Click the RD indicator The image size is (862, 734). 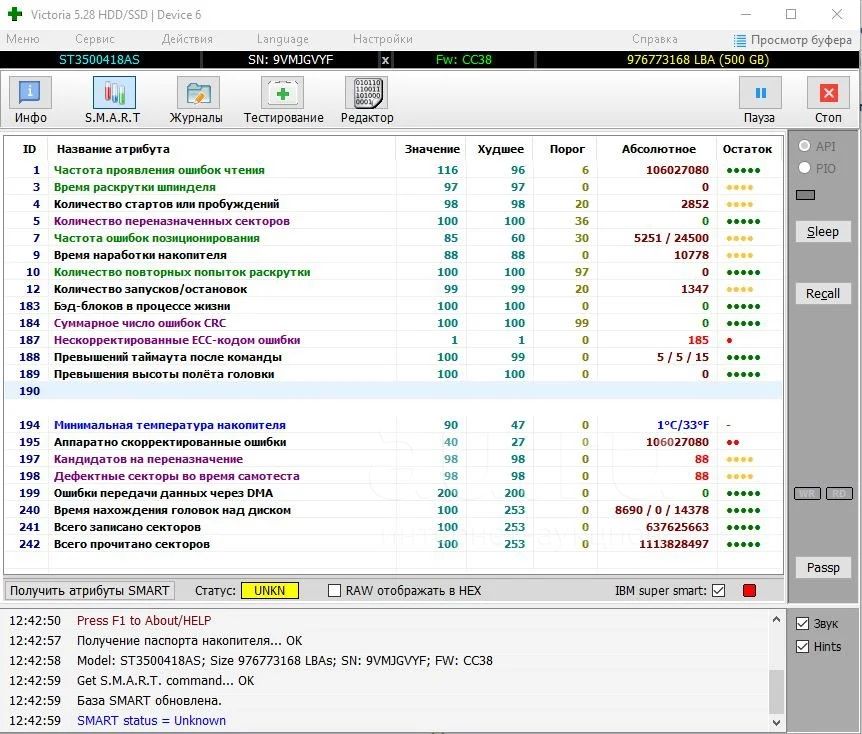coord(839,493)
